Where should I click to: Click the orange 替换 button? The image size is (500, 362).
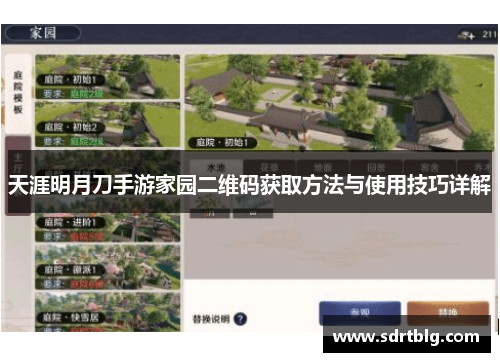tap(448, 313)
